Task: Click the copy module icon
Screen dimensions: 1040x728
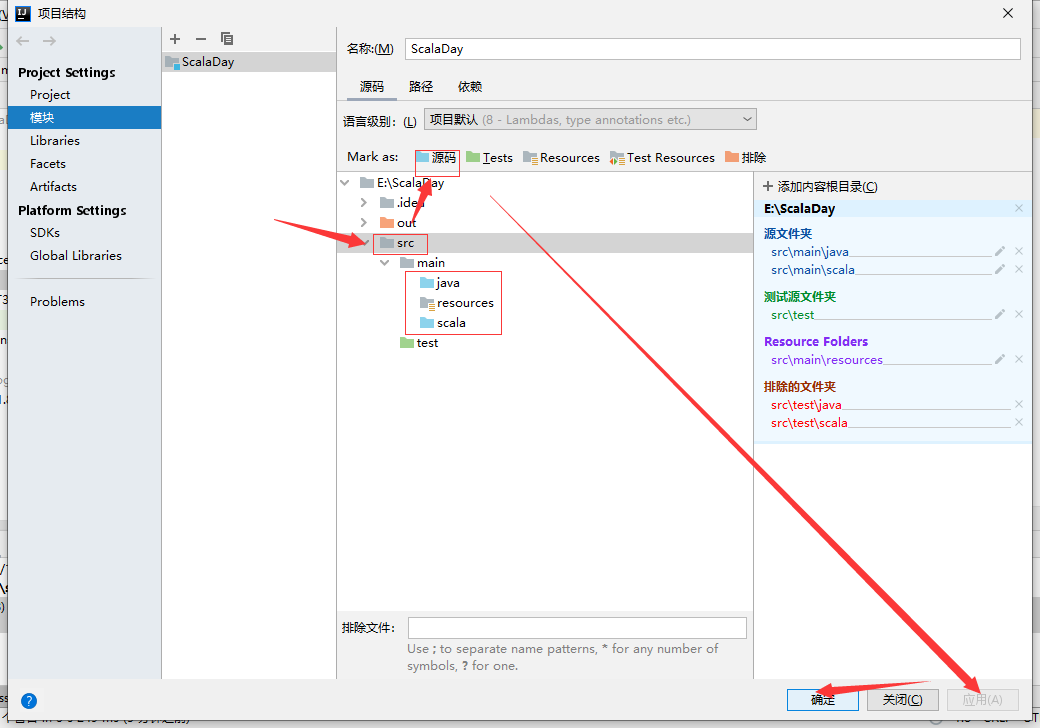Action: coord(227,39)
